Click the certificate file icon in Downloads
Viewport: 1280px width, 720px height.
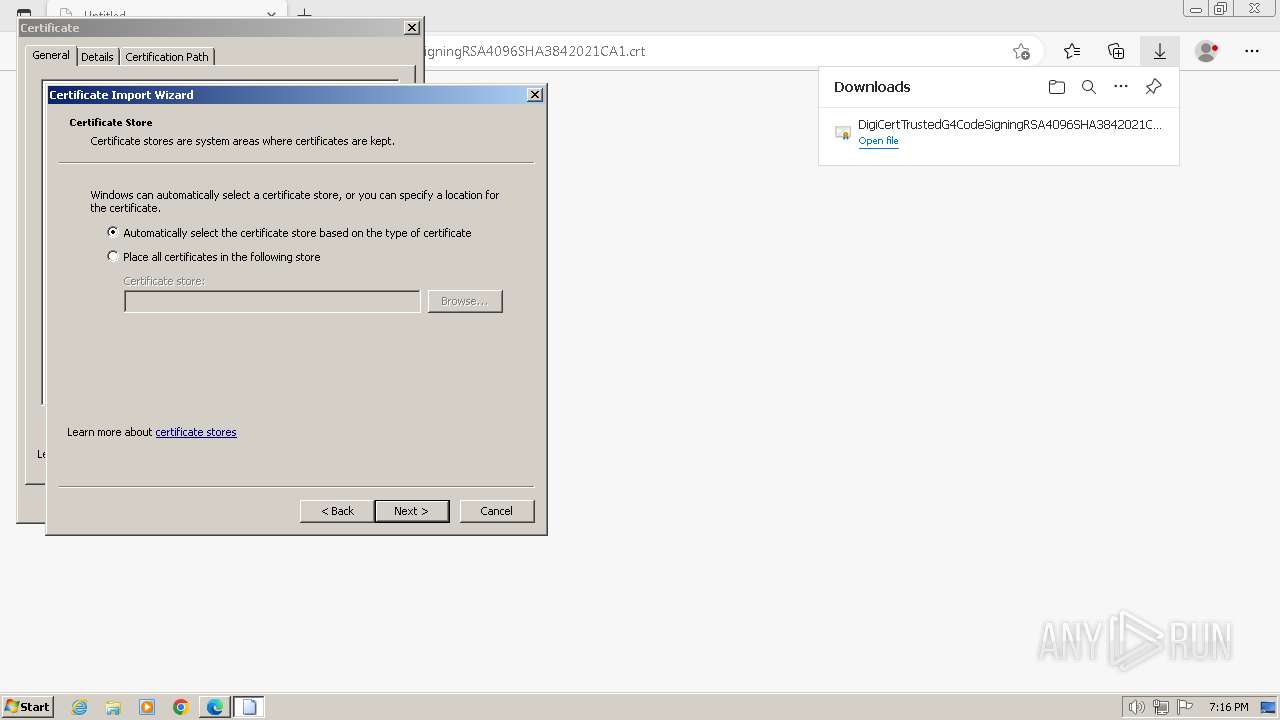pyautogui.click(x=843, y=132)
